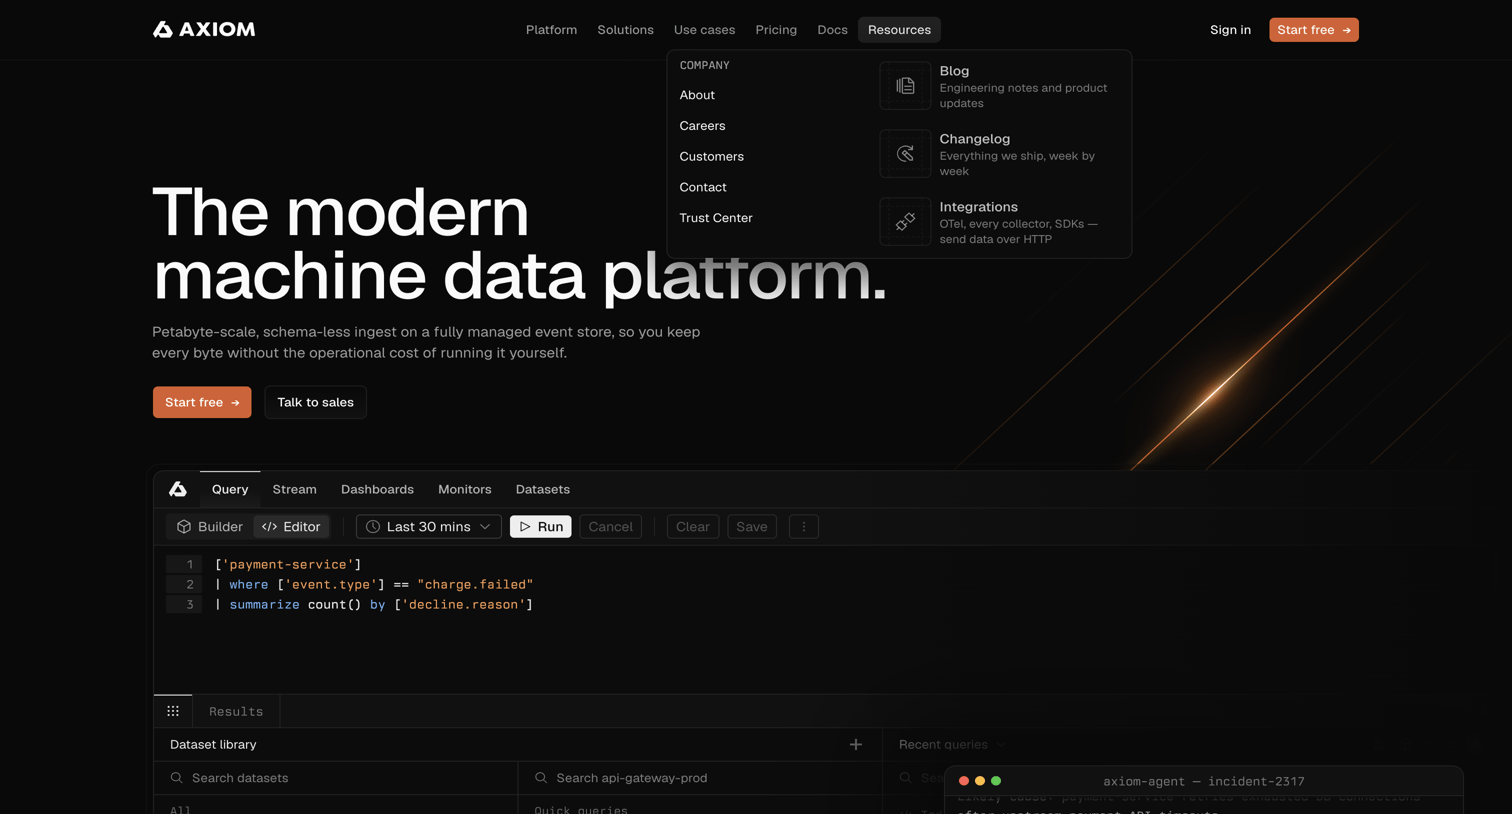Click search icon in Search datasets
Image resolution: width=1512 pixels, height=814 pixels.
[177, 778]
